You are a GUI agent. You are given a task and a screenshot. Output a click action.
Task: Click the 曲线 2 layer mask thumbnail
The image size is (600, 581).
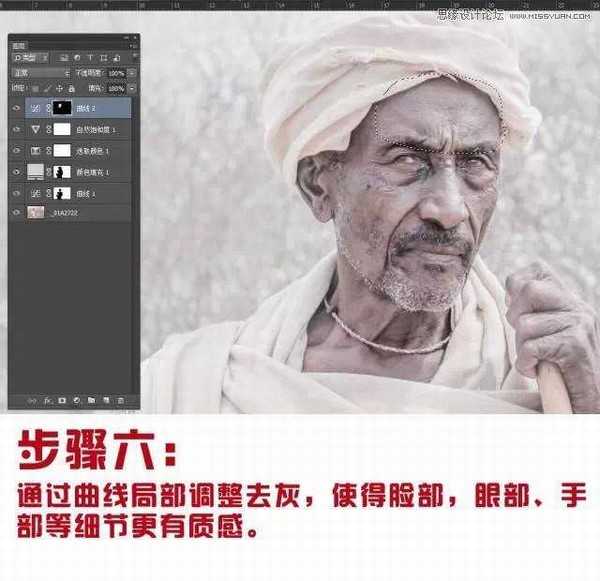[x=63, y=108]
